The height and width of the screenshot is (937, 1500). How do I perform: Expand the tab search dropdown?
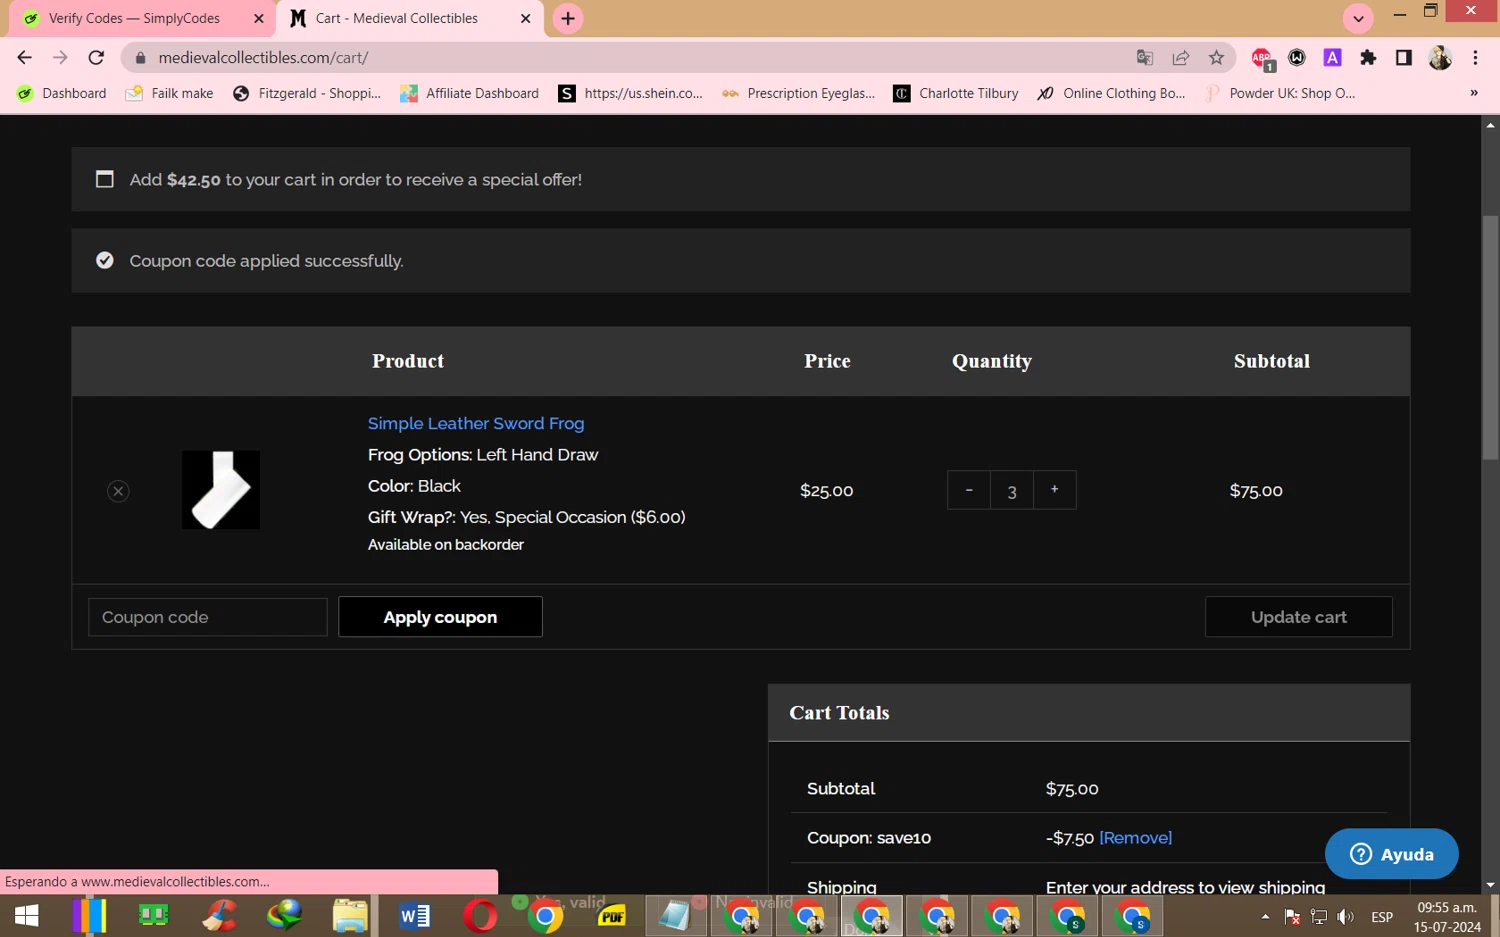[1358, 18]
